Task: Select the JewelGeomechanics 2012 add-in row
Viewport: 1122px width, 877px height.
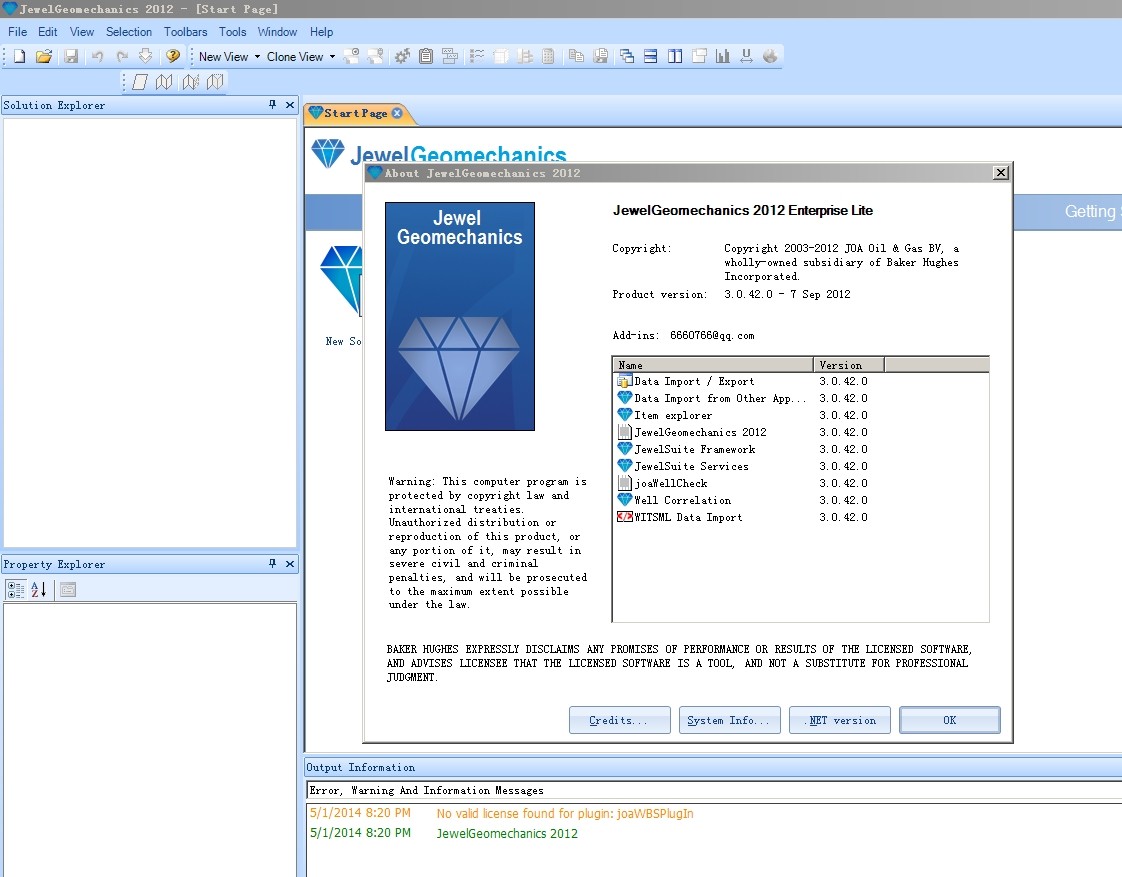Action: (x=801, y=432)
